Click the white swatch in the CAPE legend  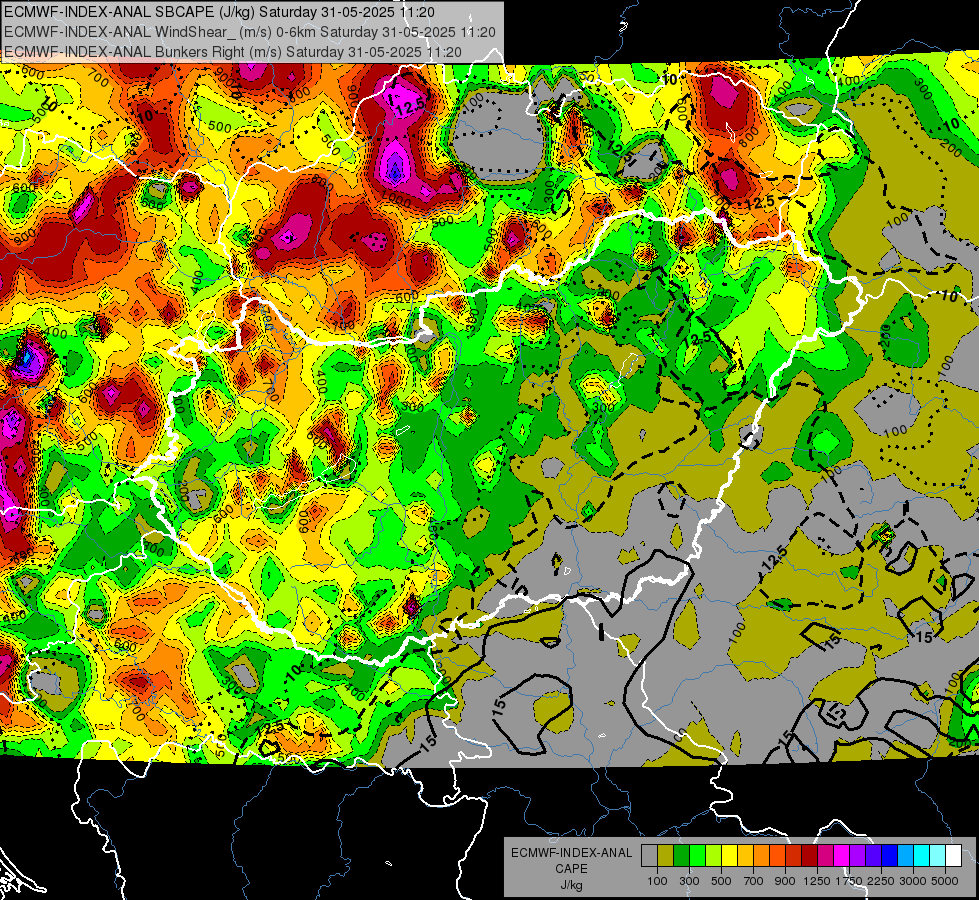(x=954, y=855)
